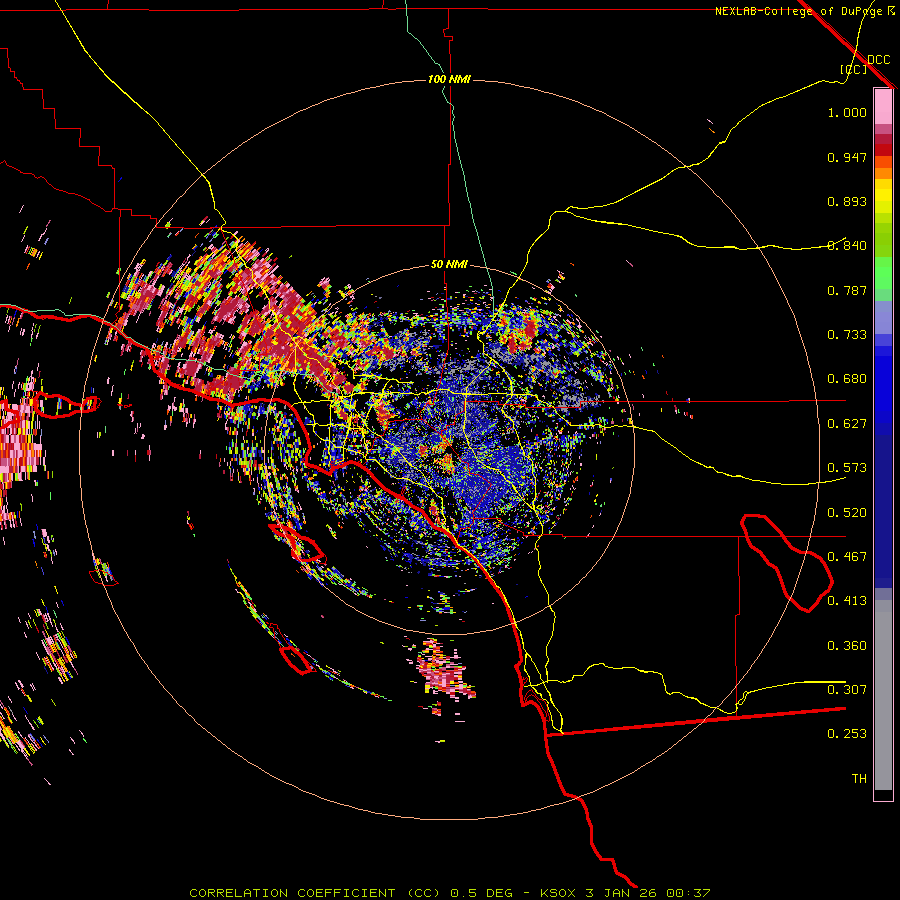This screenshot has height=900, width=900.
Task: Select the 0.520 scale value
Action: tap(847, 513)
